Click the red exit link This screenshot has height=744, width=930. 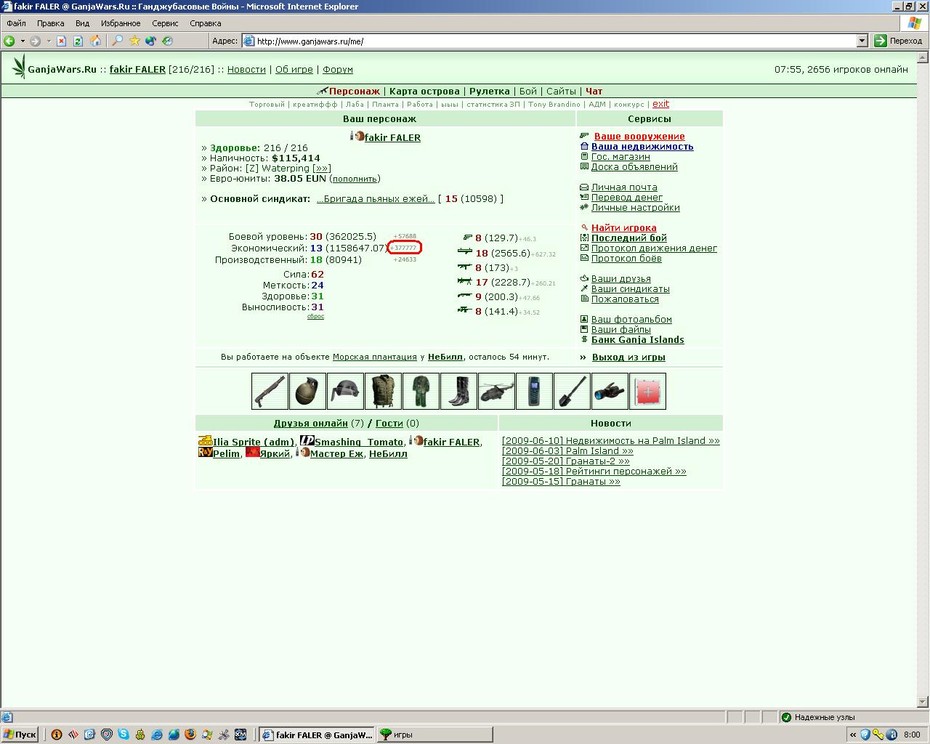point(661,104)
